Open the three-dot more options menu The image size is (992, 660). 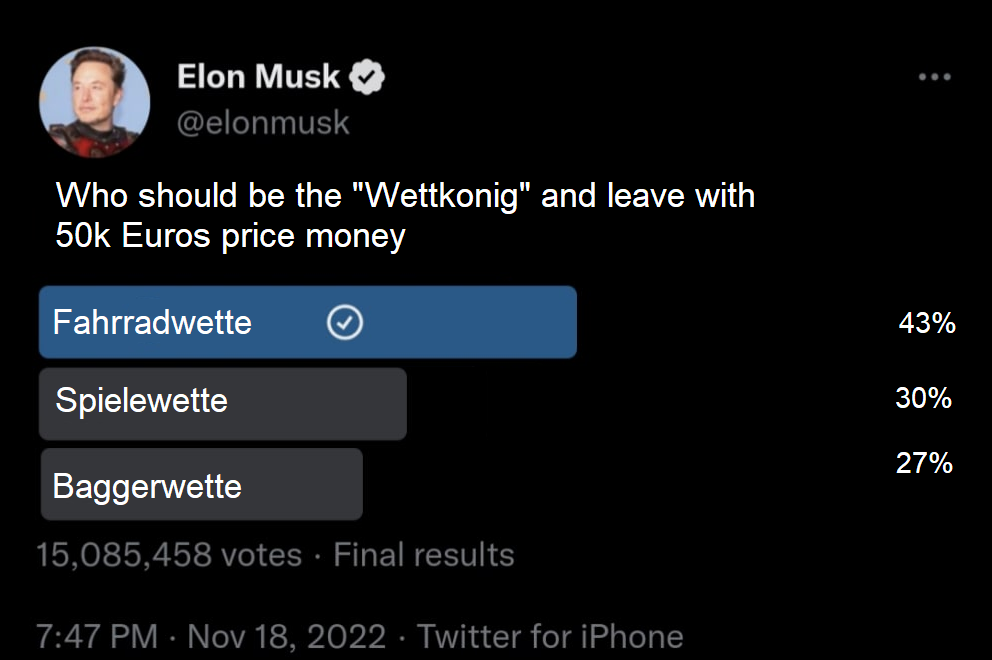[x=934, y=77]
